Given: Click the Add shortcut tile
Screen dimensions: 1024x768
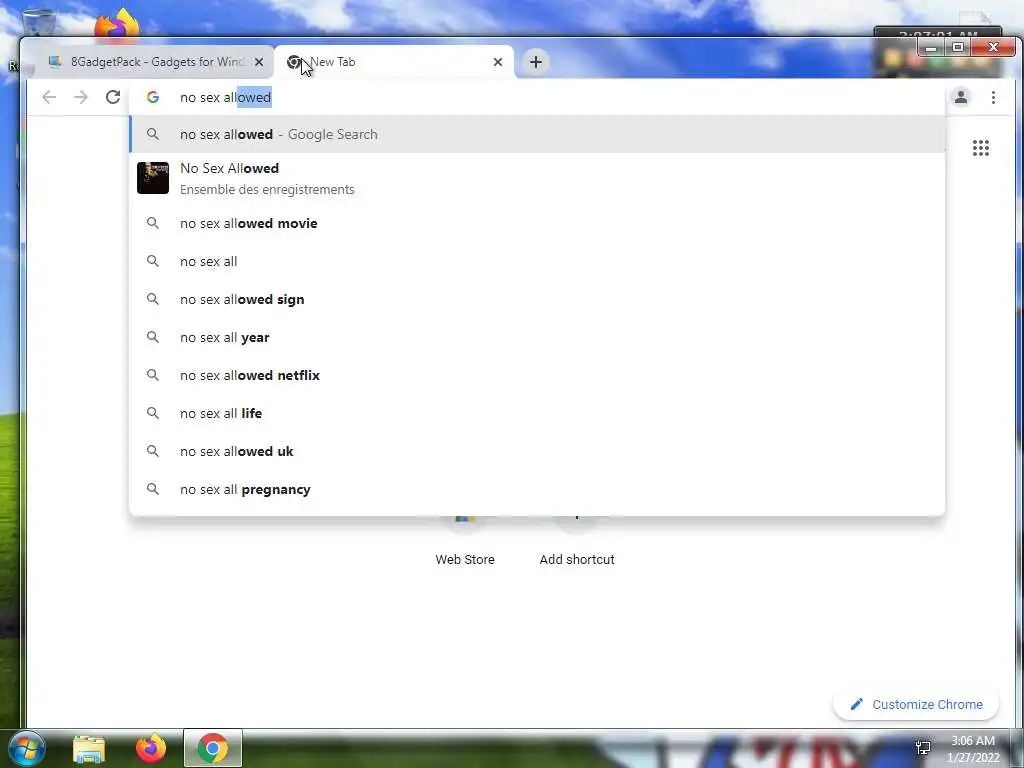Looking at the screenshot, I should [x=577, y=542].
